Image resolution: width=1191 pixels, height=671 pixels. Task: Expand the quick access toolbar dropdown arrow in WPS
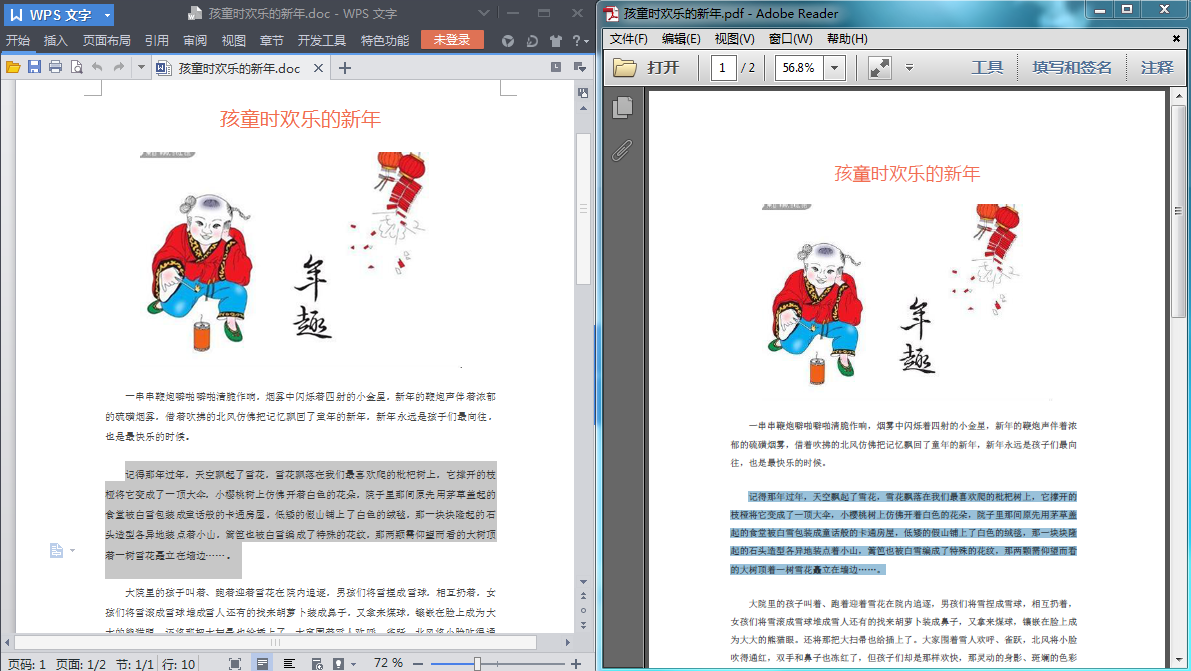(141, 67)
